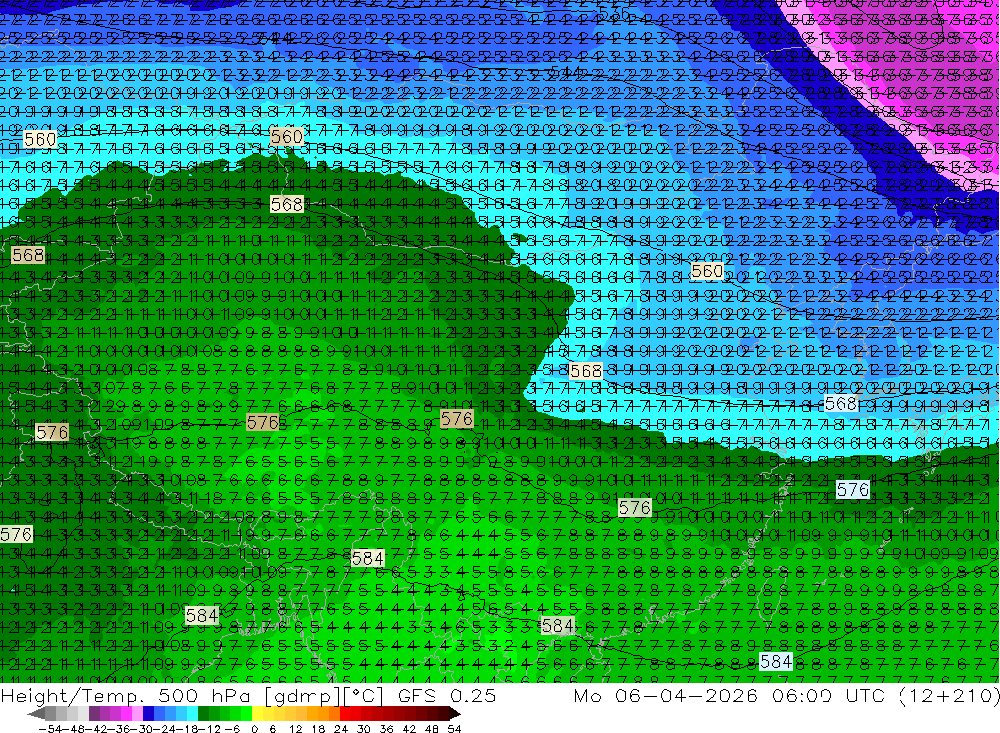Pick the cyan legend swatch above -18

[192, 714]
